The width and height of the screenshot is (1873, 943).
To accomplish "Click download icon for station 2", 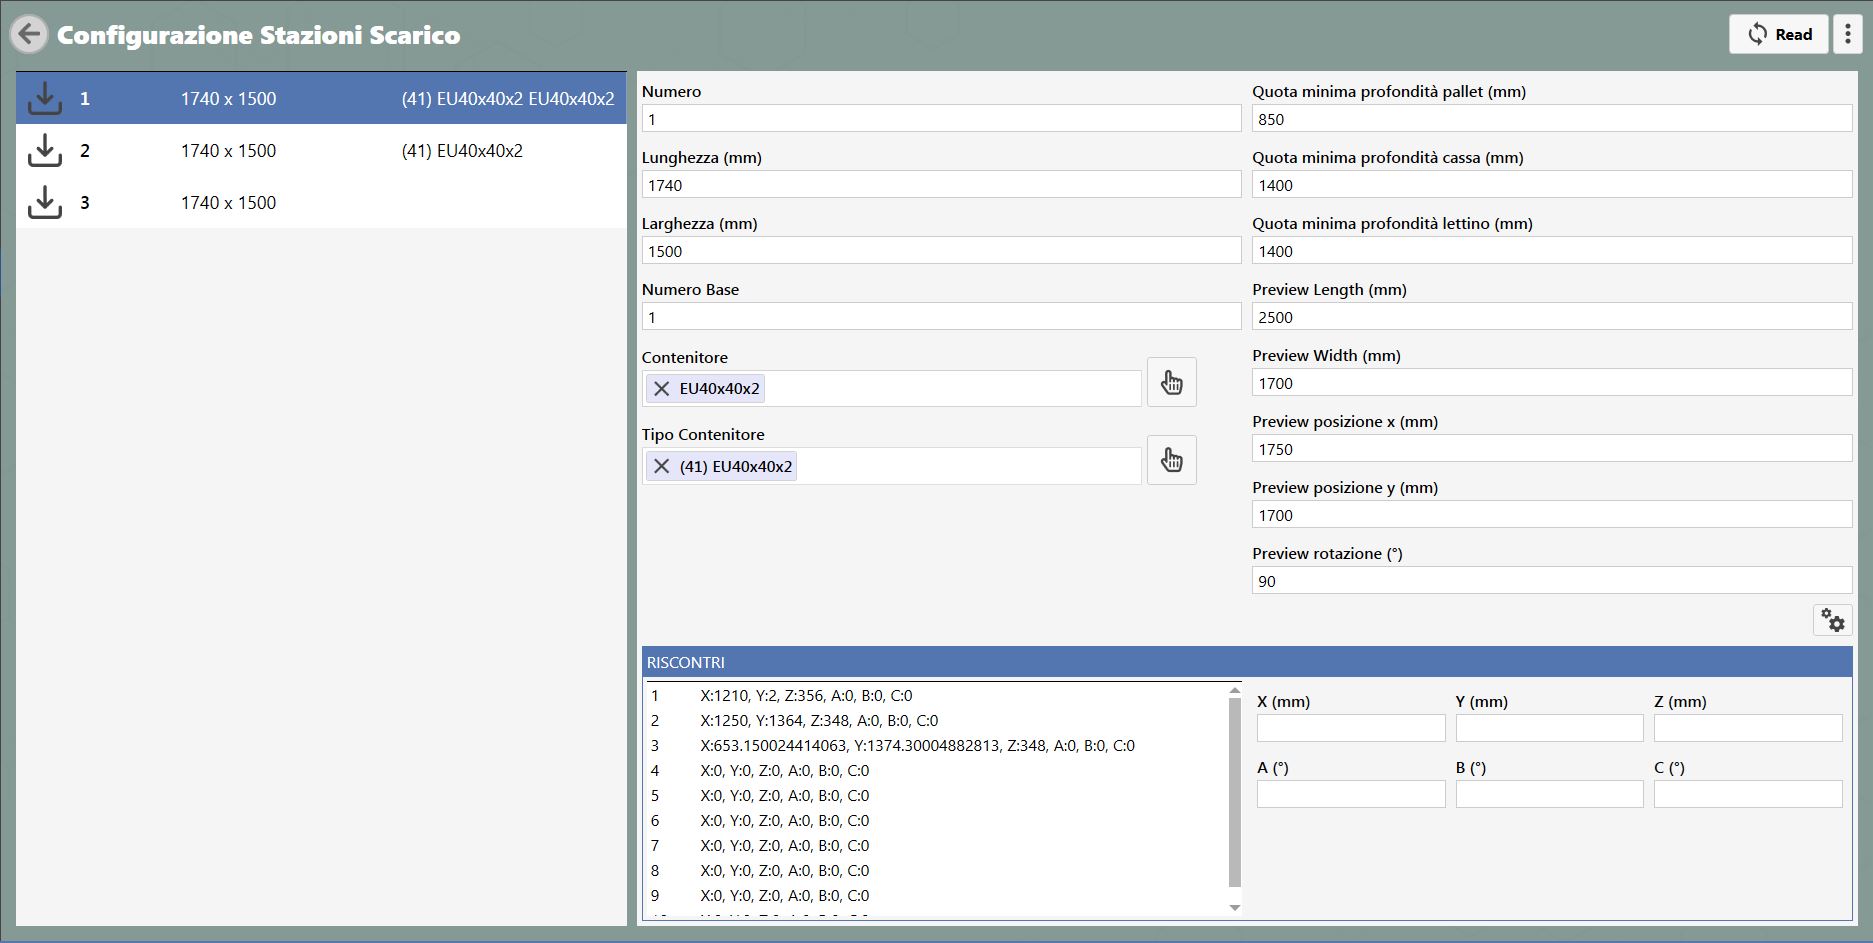I will click(x=44, y=150).
